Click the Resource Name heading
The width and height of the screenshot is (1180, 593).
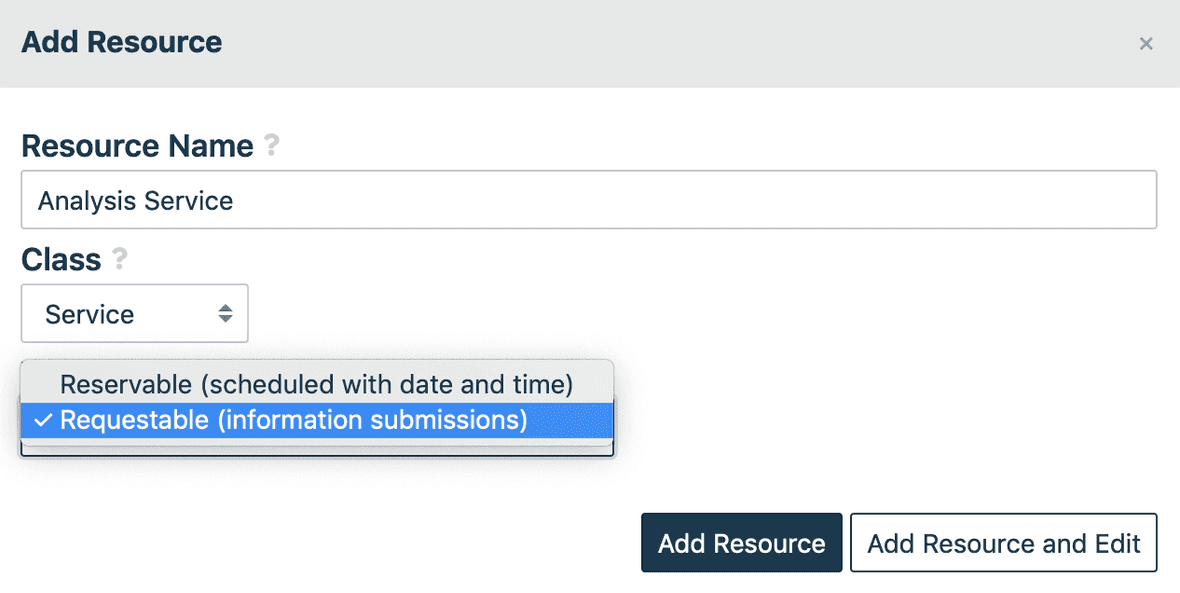point(137,146)
